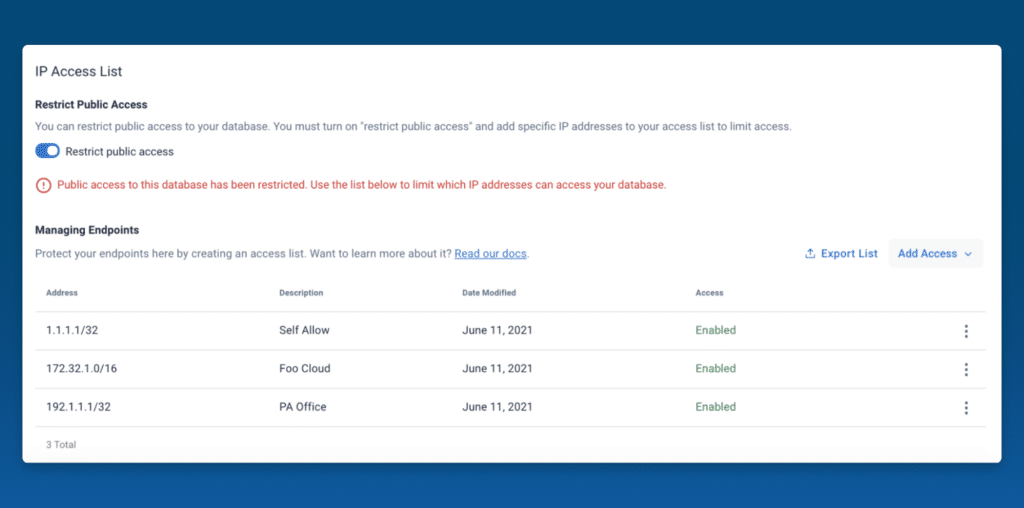Expand the Add Access dropdown
The height and width of the screenshot is (508, 1024).
pyautogui.click(x=935, y=253)
